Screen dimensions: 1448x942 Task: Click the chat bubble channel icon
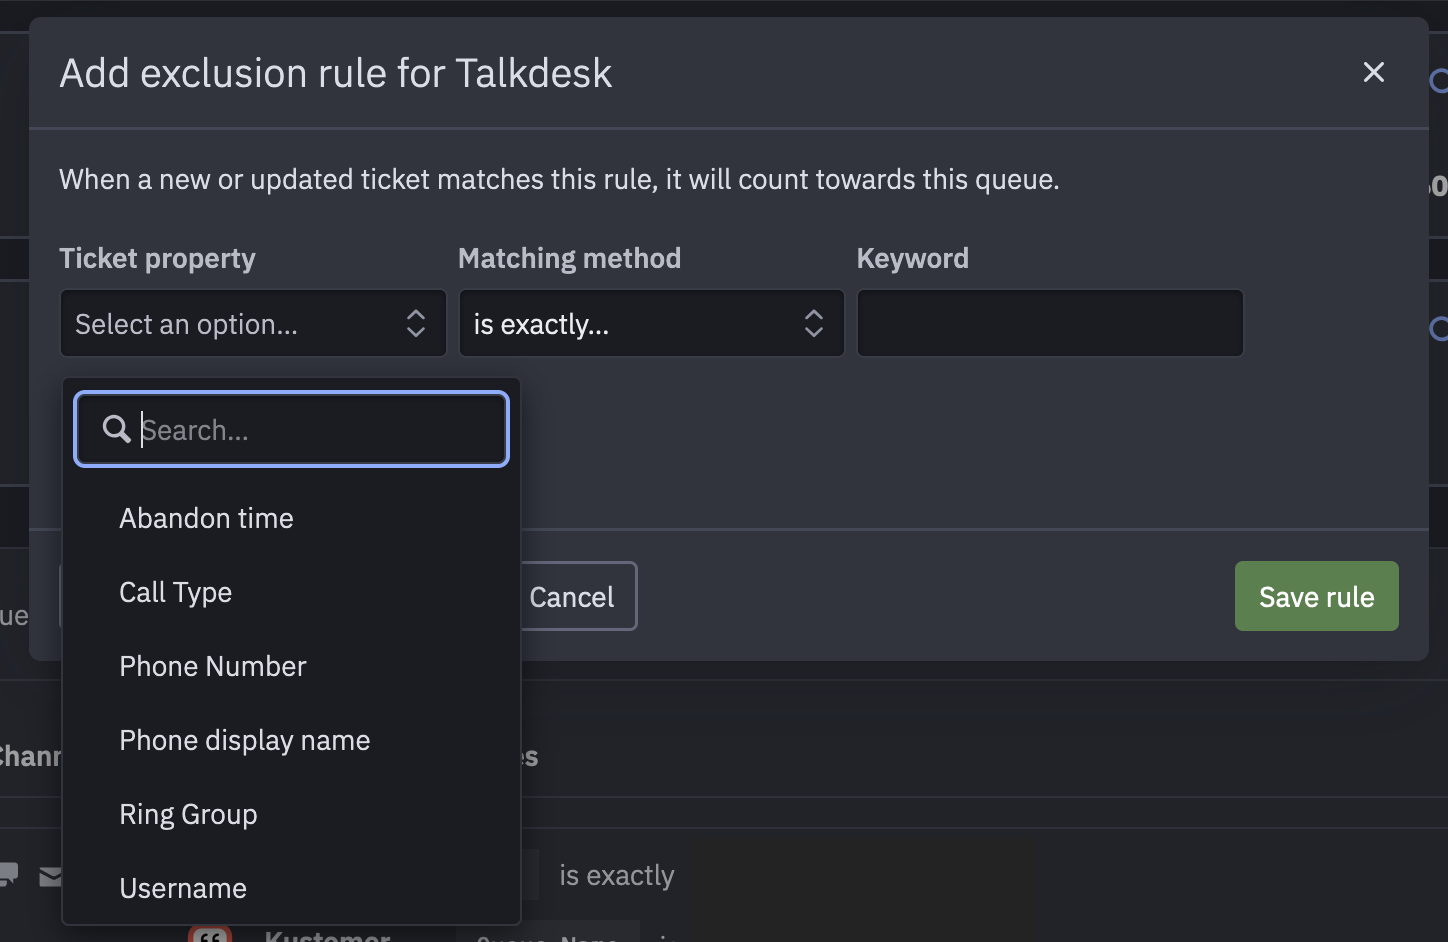coord(8,875)
